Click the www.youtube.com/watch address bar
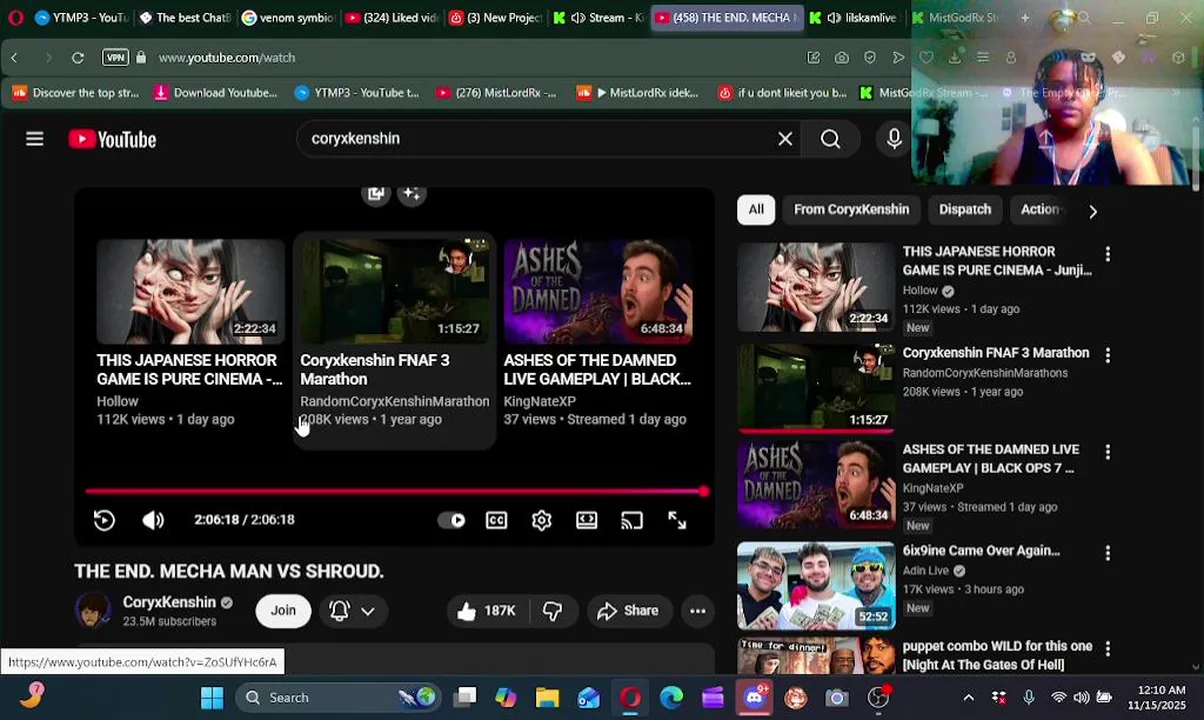The image size is (1204, 720). pos(226,58)
